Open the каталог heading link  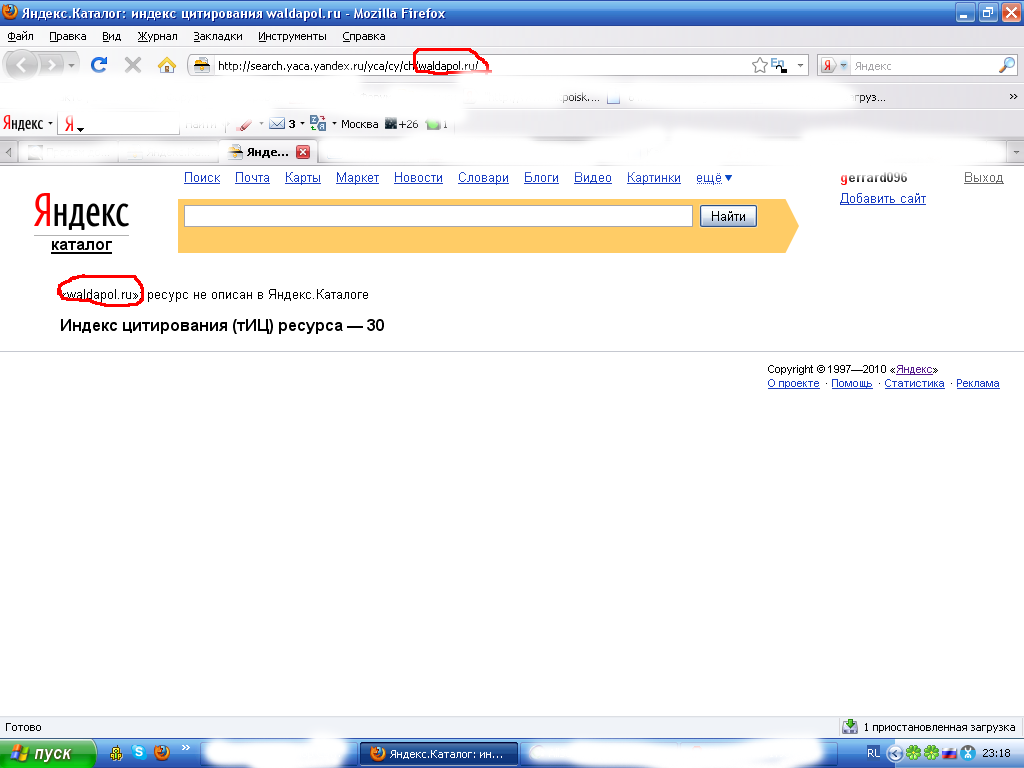pyautogui.click(x=82, y=245)
